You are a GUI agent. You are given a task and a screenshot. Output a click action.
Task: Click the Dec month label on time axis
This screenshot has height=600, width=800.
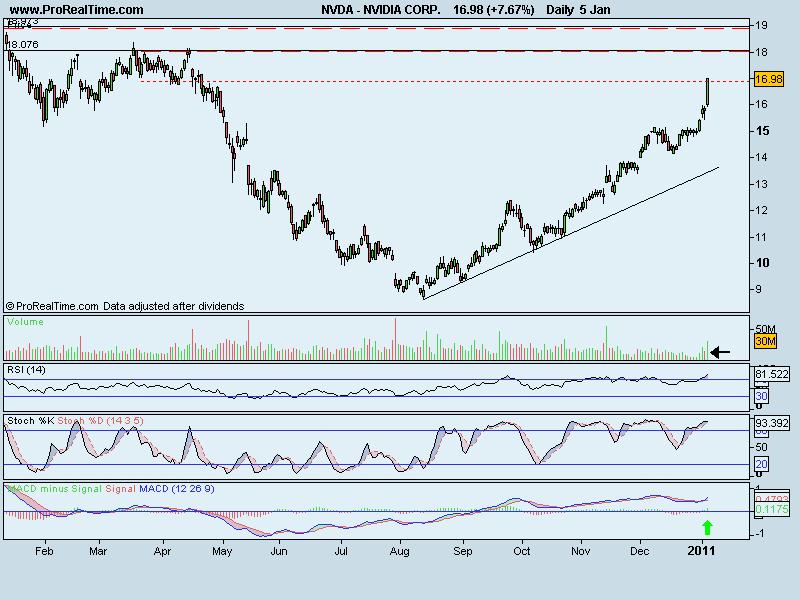[x=640, y=551]
